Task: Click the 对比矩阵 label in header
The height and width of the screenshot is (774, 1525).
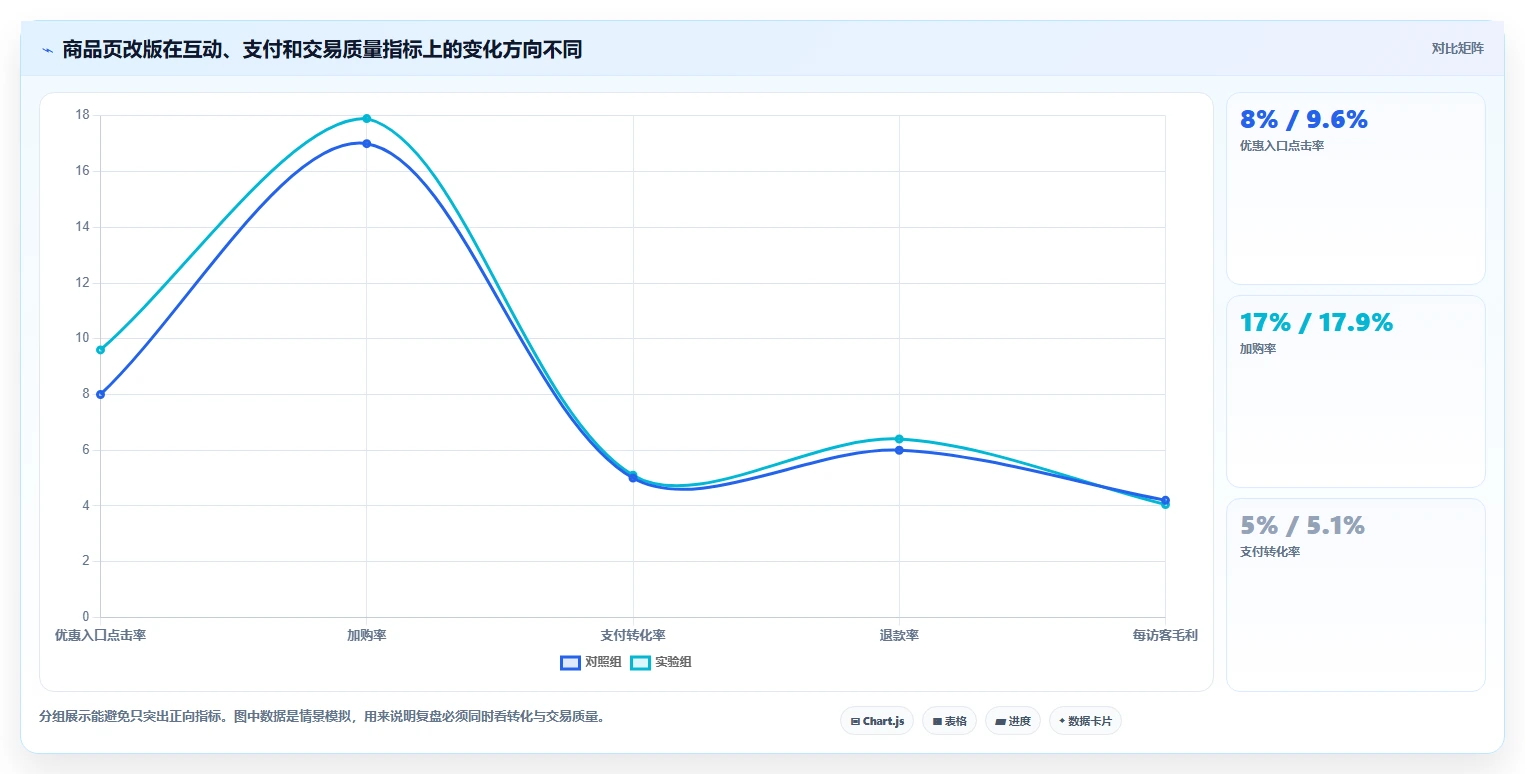Action: (1457, 48)
